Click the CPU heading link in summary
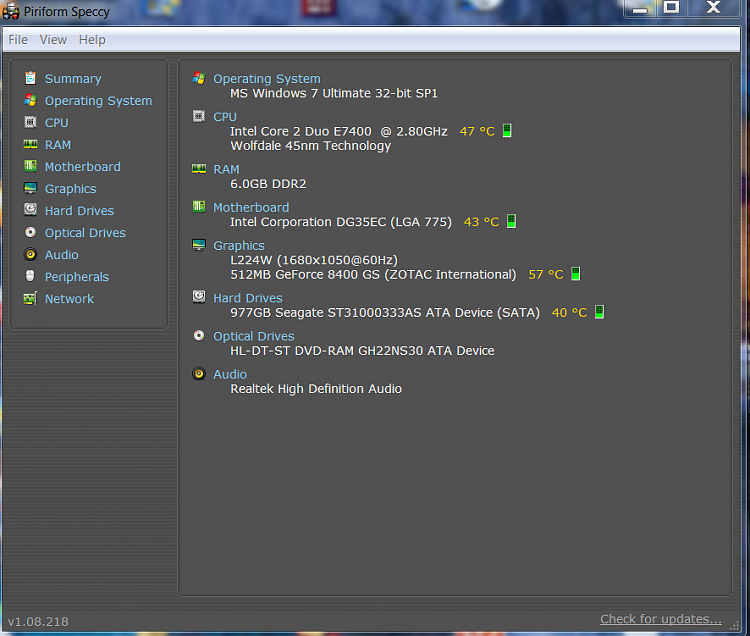The height and width of the screenshot is (636, 750). (225, 116)
